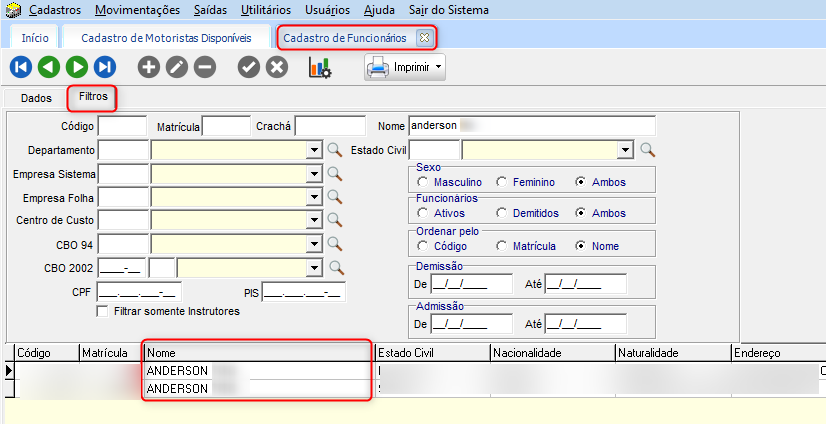Viewport: 826px width, 424px height.
Task: Jump to the last record icon
Action: click(x=104, y=68)
